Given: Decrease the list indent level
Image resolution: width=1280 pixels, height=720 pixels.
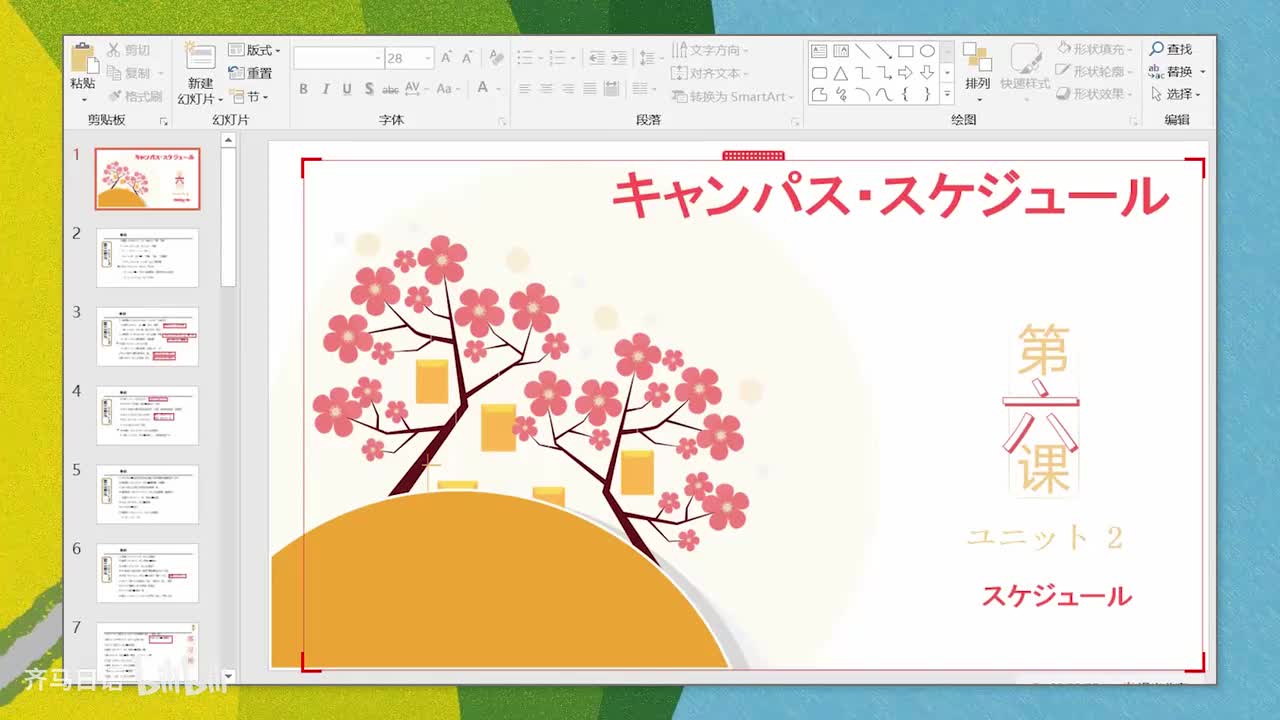Looking at the screenshot, I should pyautogui.click(x=597, y=57).
